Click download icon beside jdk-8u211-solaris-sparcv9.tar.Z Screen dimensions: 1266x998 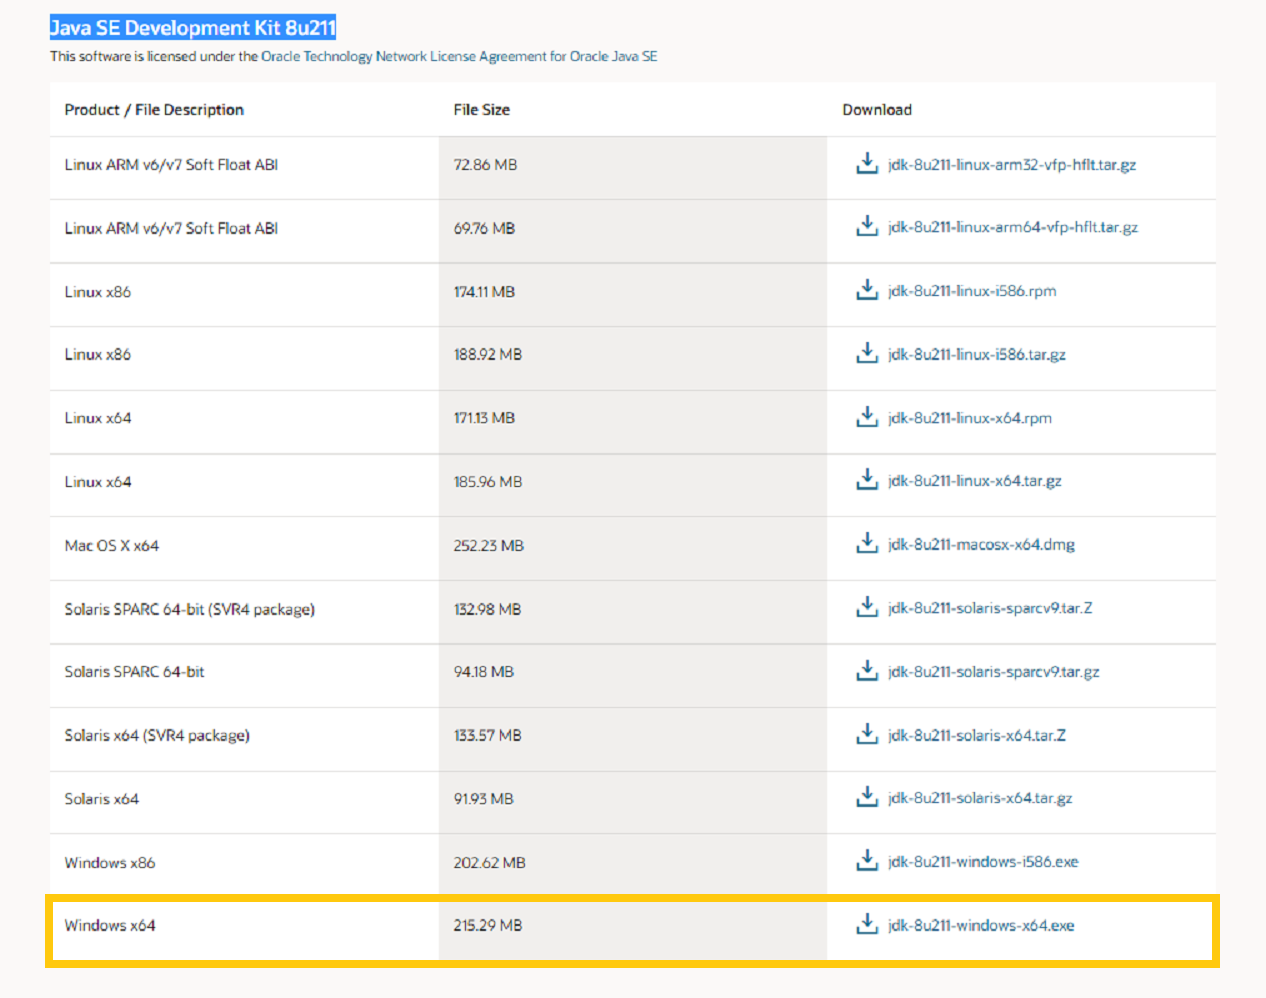tap(867, 607)
